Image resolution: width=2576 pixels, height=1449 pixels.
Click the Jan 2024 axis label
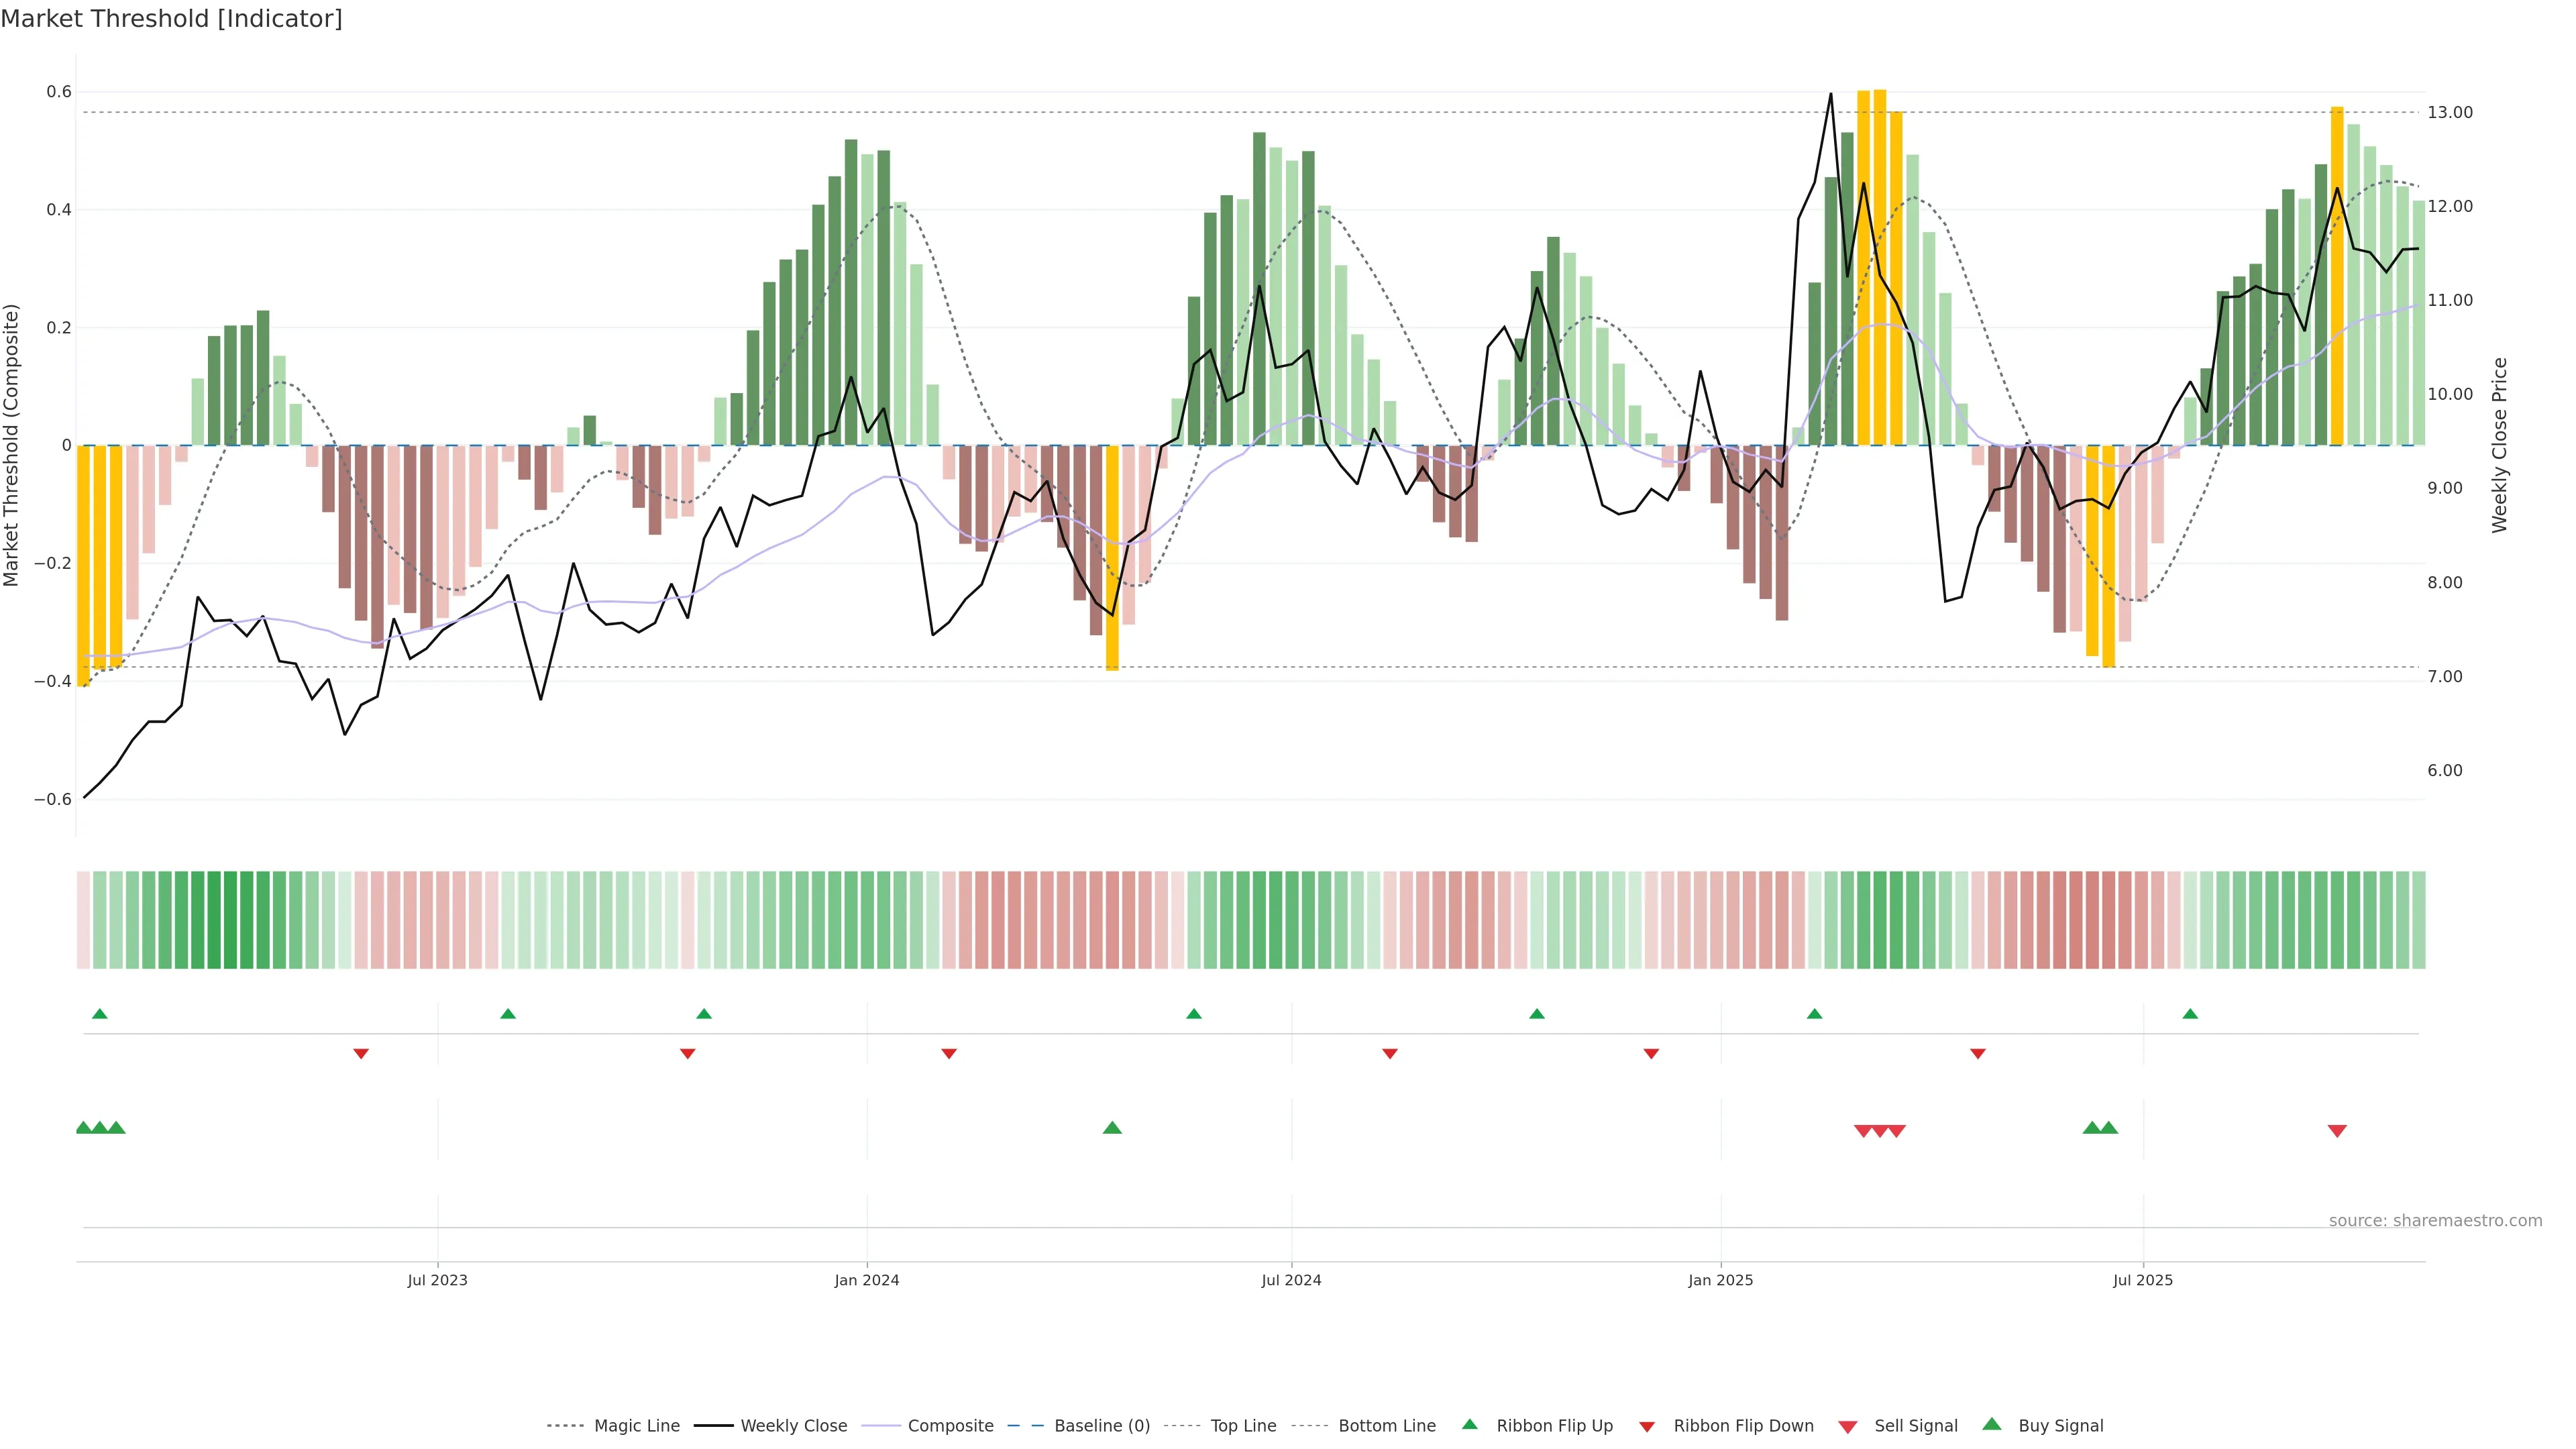(x=866, y=1280)
